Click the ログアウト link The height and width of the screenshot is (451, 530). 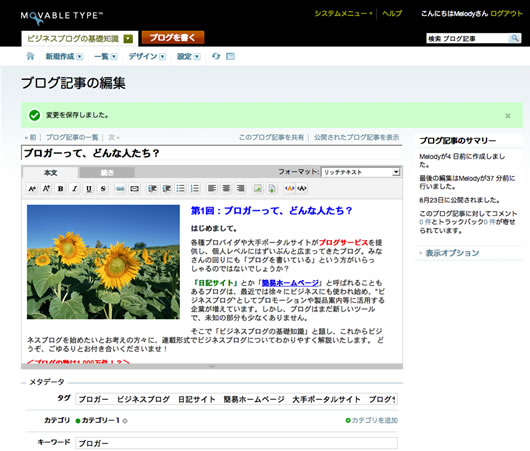coord(506,14)
